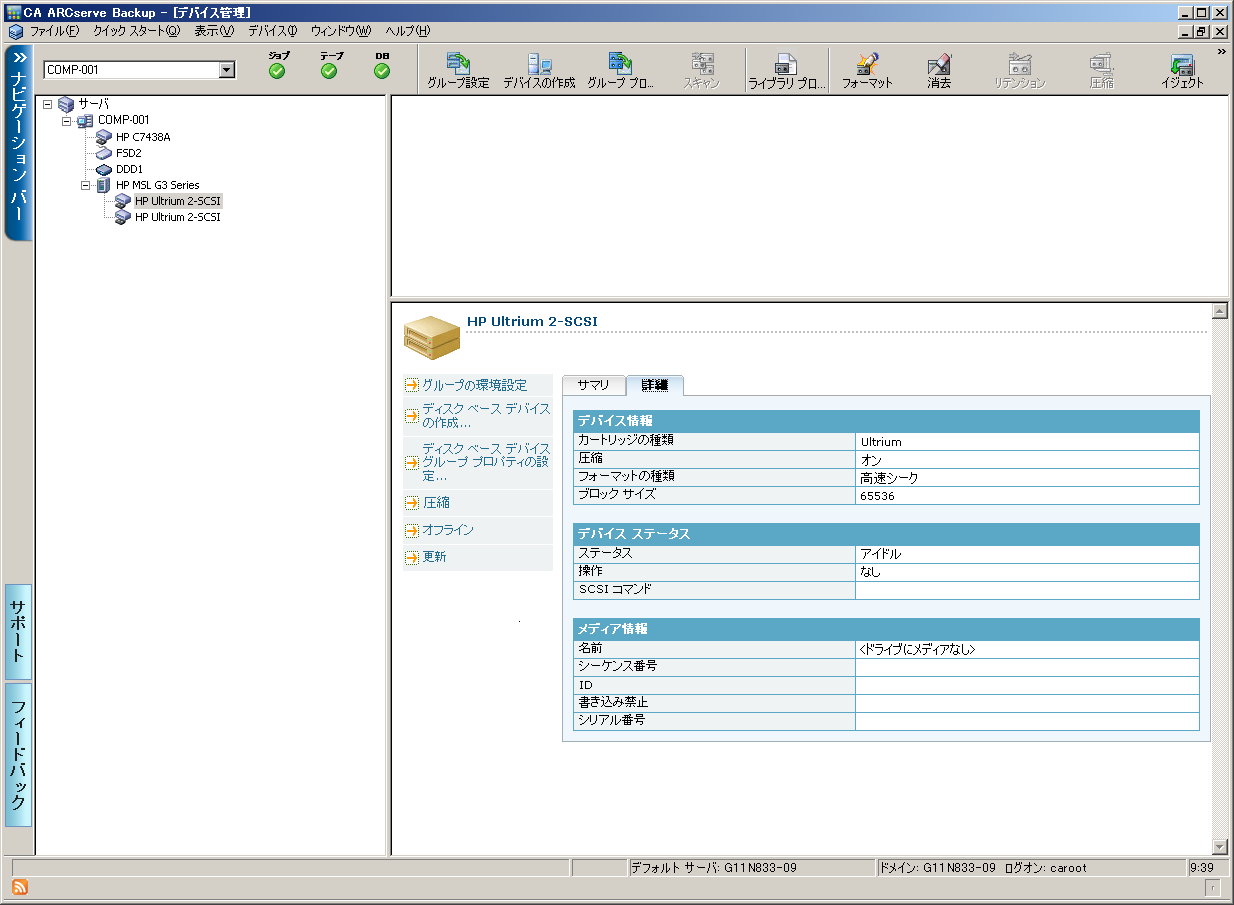This screenshot has height=905, width=1234.
Task: Click the RSS feed icon in status bar
Action: click(x=19, y=887)
